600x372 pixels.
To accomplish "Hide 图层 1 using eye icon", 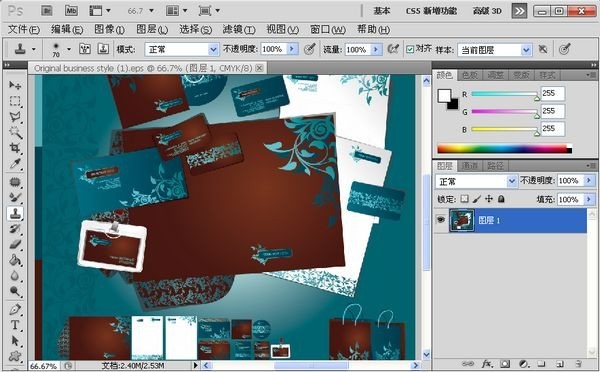I will pos(441,220).
